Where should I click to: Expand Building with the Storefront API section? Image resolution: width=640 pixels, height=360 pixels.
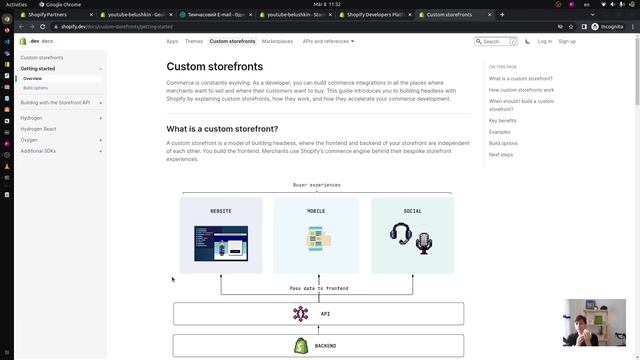[101, 103]
